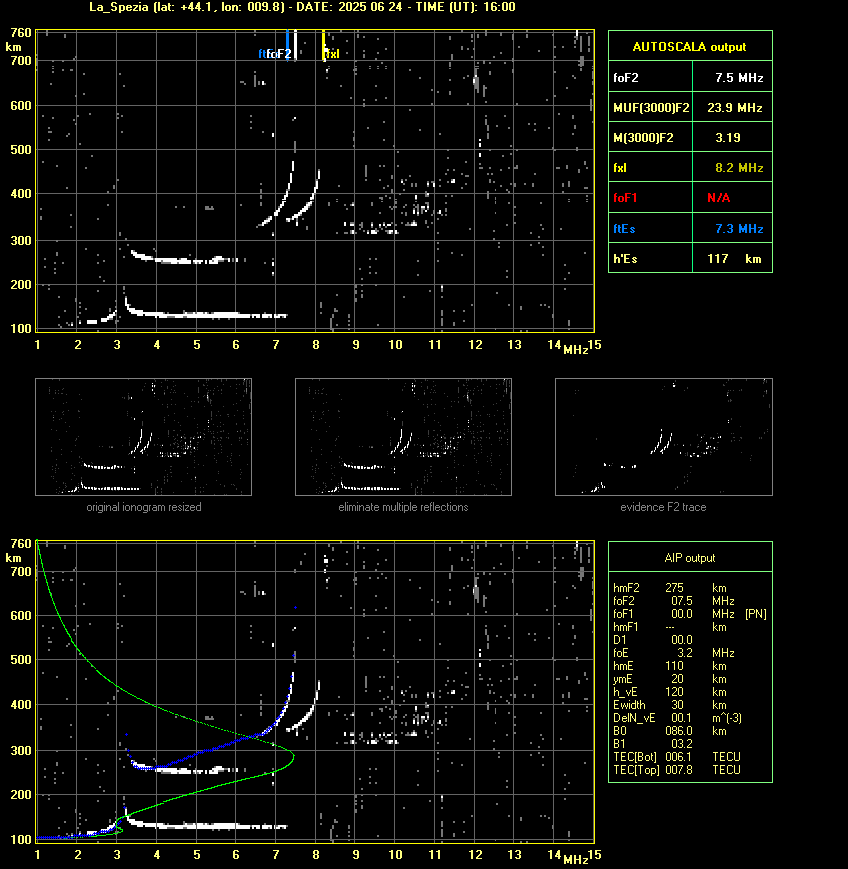Click the h_vE 120 km row
848x869 pixels.
click(670, 692)
